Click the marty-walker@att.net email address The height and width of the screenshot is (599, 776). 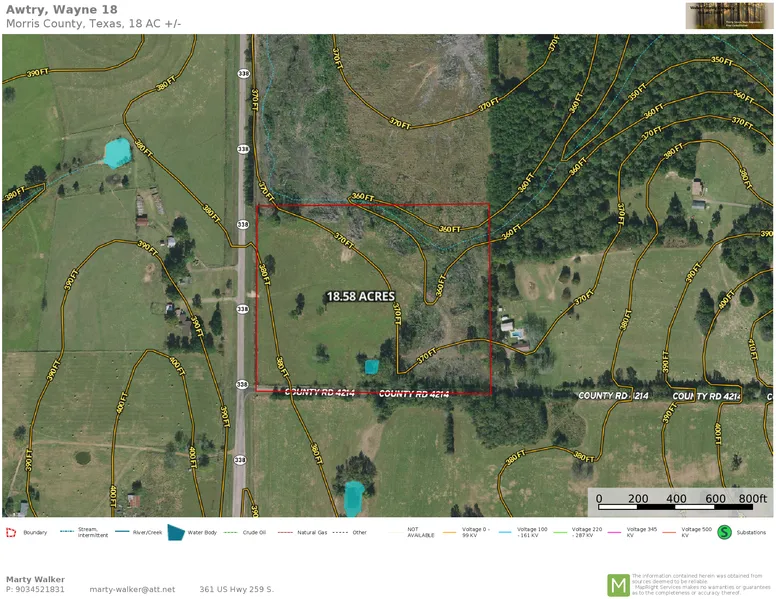(x=132, y=590)
